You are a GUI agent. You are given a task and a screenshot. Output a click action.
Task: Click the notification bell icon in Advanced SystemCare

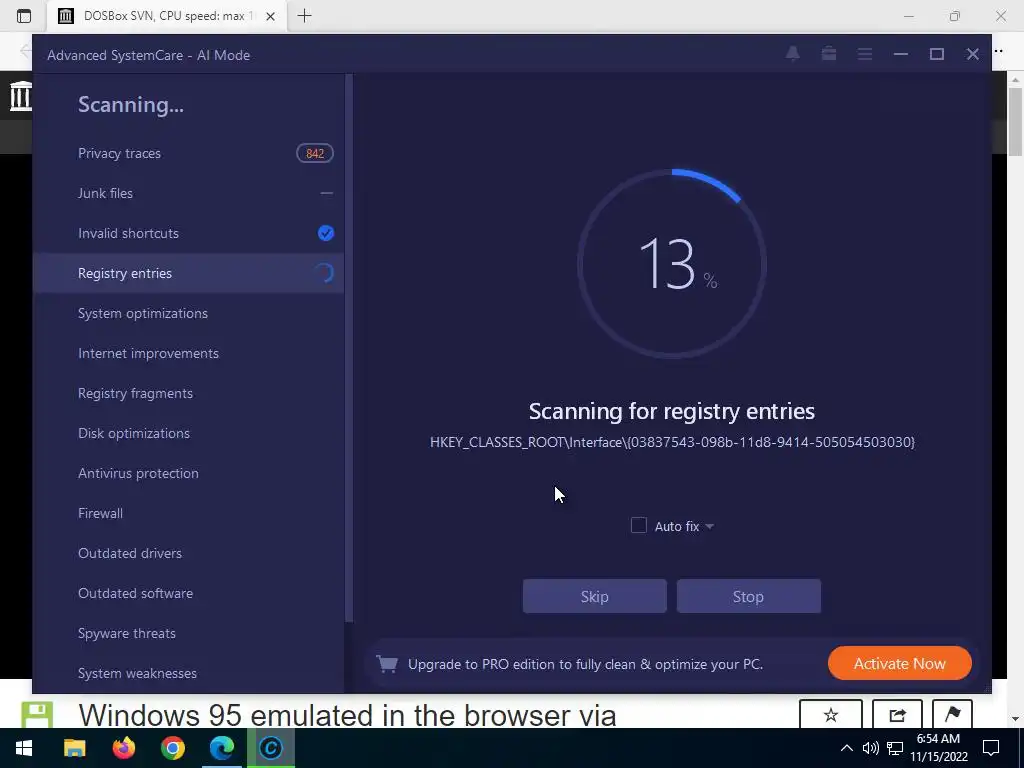793,54
